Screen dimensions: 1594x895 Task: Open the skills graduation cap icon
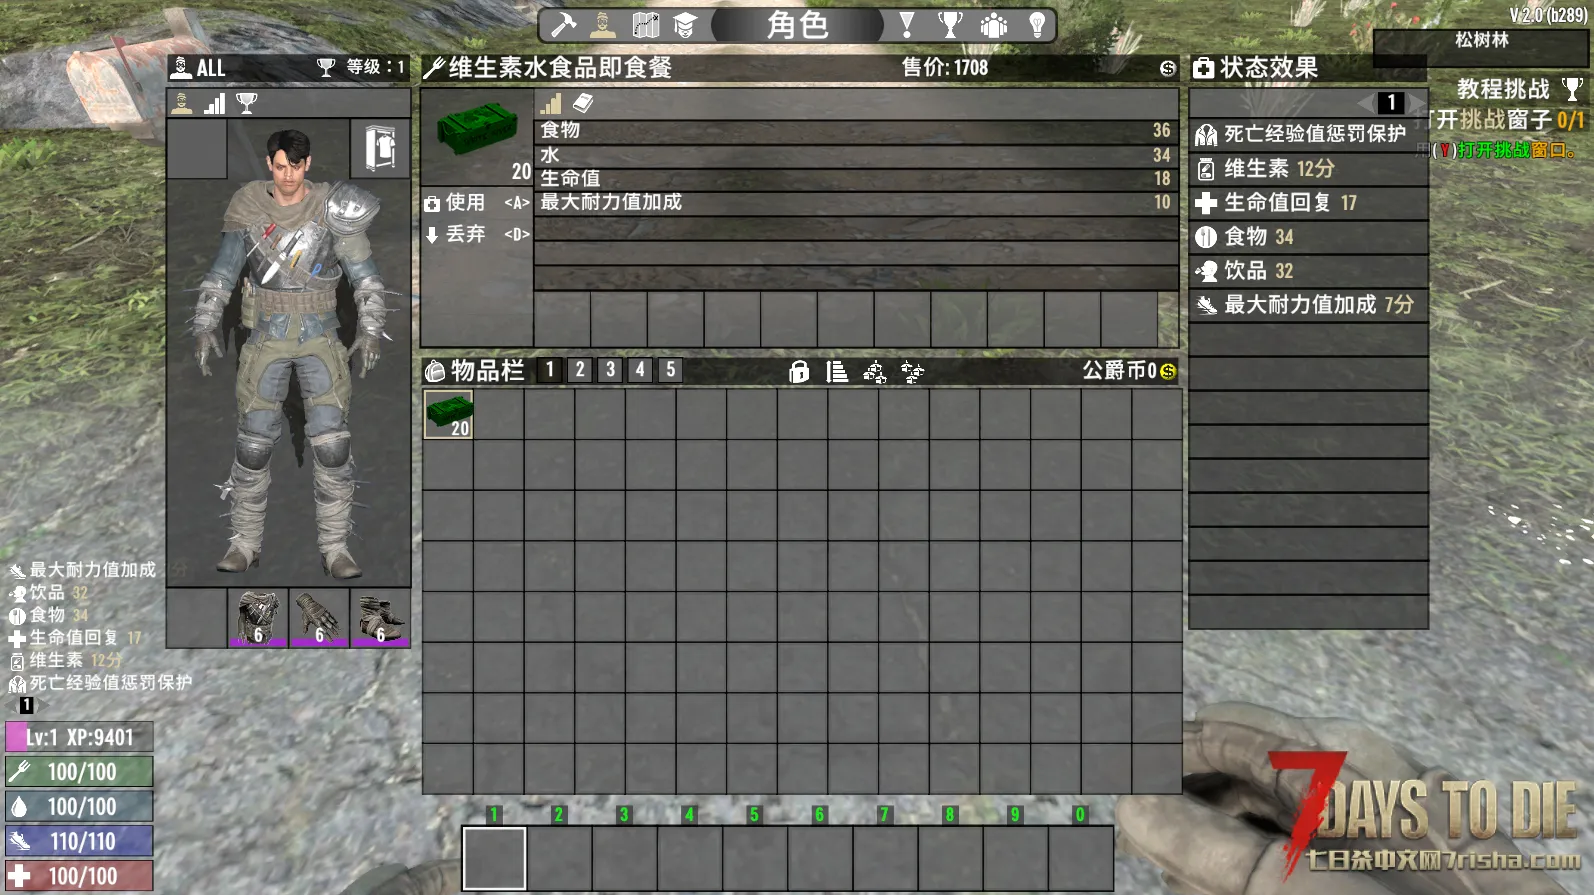[x=685, y=25]
